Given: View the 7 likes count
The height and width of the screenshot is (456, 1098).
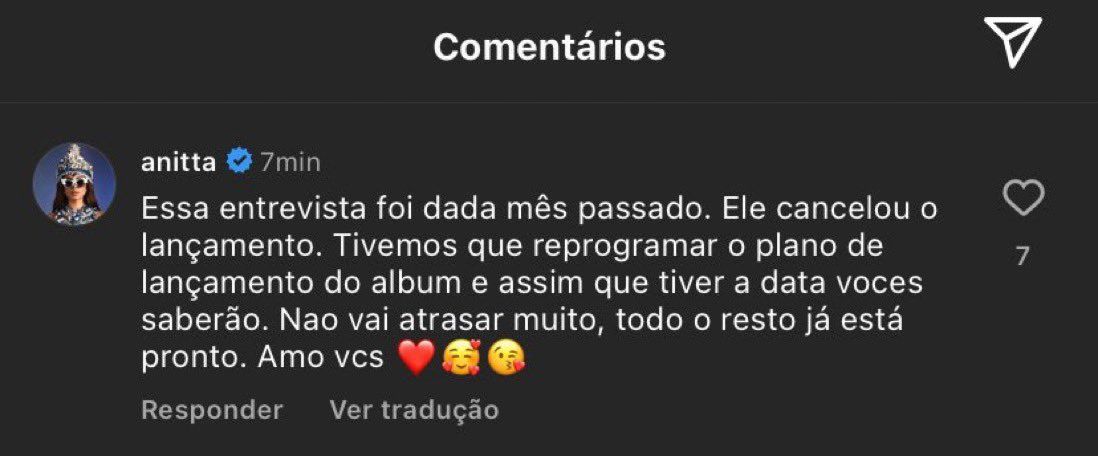Looking at the screenshot, I should tap(1023, 257).
